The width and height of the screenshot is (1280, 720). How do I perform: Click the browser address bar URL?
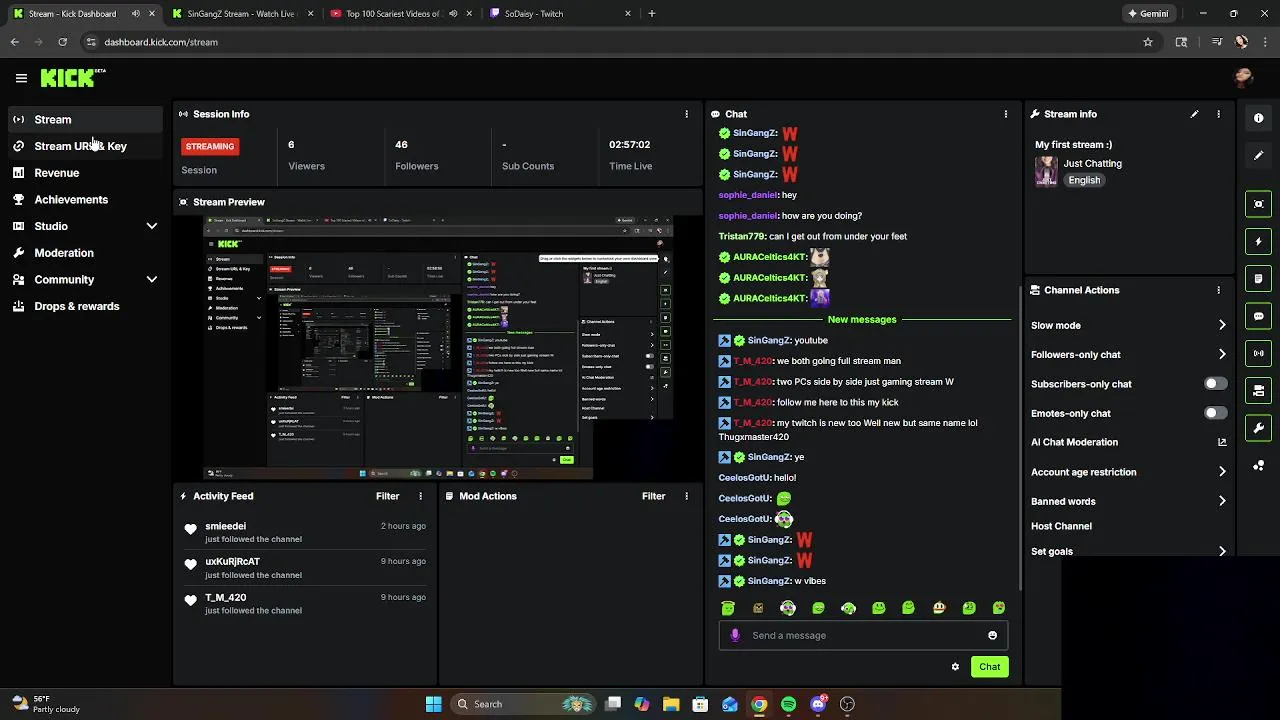[x=161, y=42]
